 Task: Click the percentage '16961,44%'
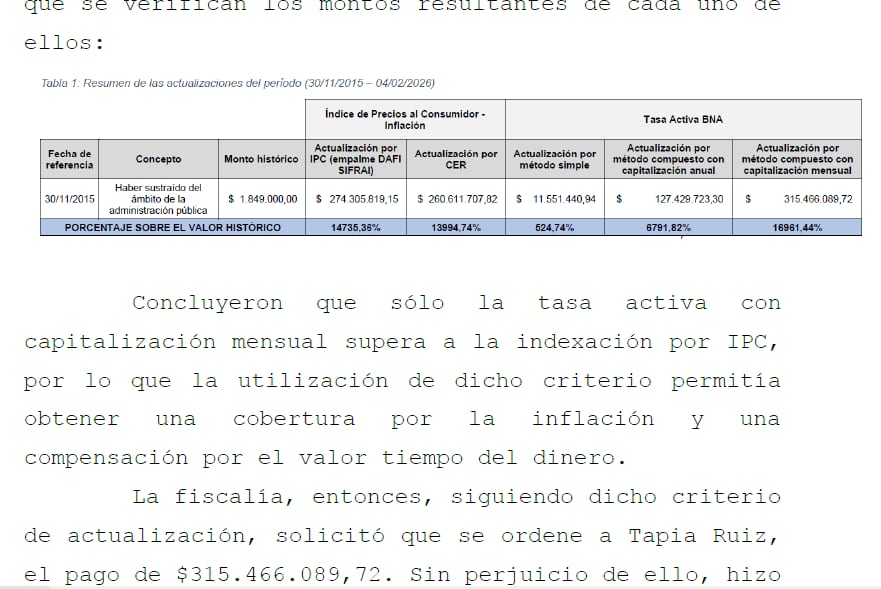coord(797,228)
